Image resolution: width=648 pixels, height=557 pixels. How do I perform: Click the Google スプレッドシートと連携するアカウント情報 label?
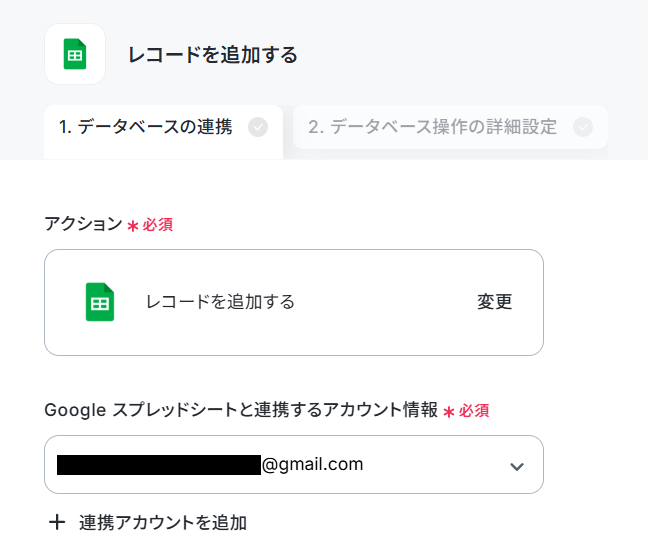click(x=241, y=410)
